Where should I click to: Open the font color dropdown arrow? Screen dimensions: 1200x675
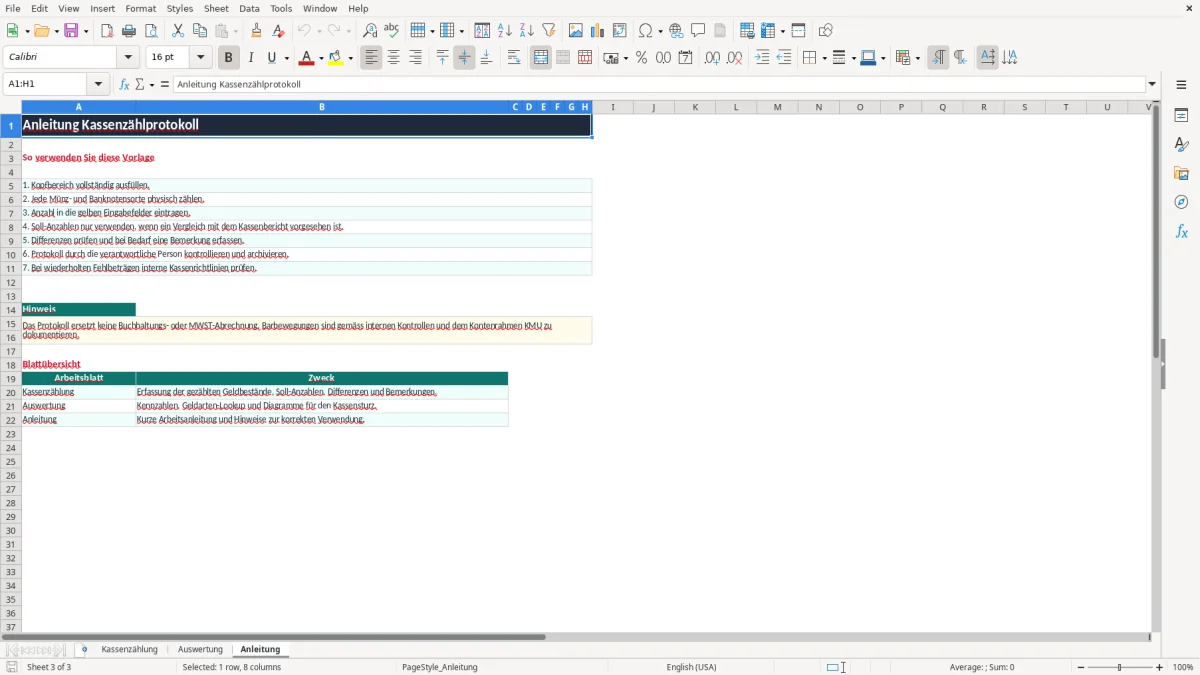321,58
